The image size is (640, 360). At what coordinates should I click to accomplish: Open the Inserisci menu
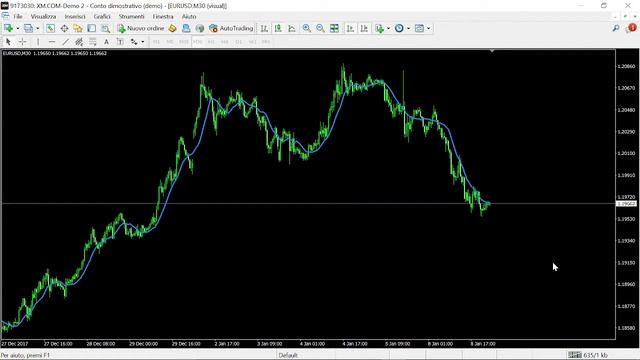75,16
